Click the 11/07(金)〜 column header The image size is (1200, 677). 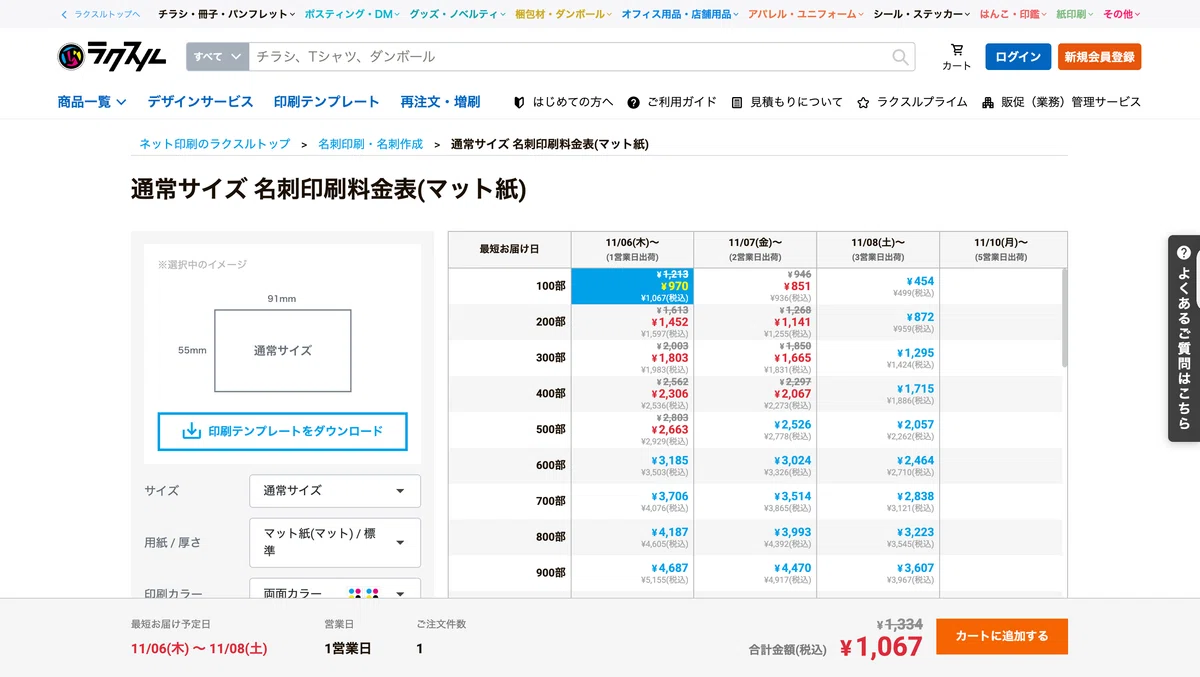pyautogui.click(x=755, y=249)
